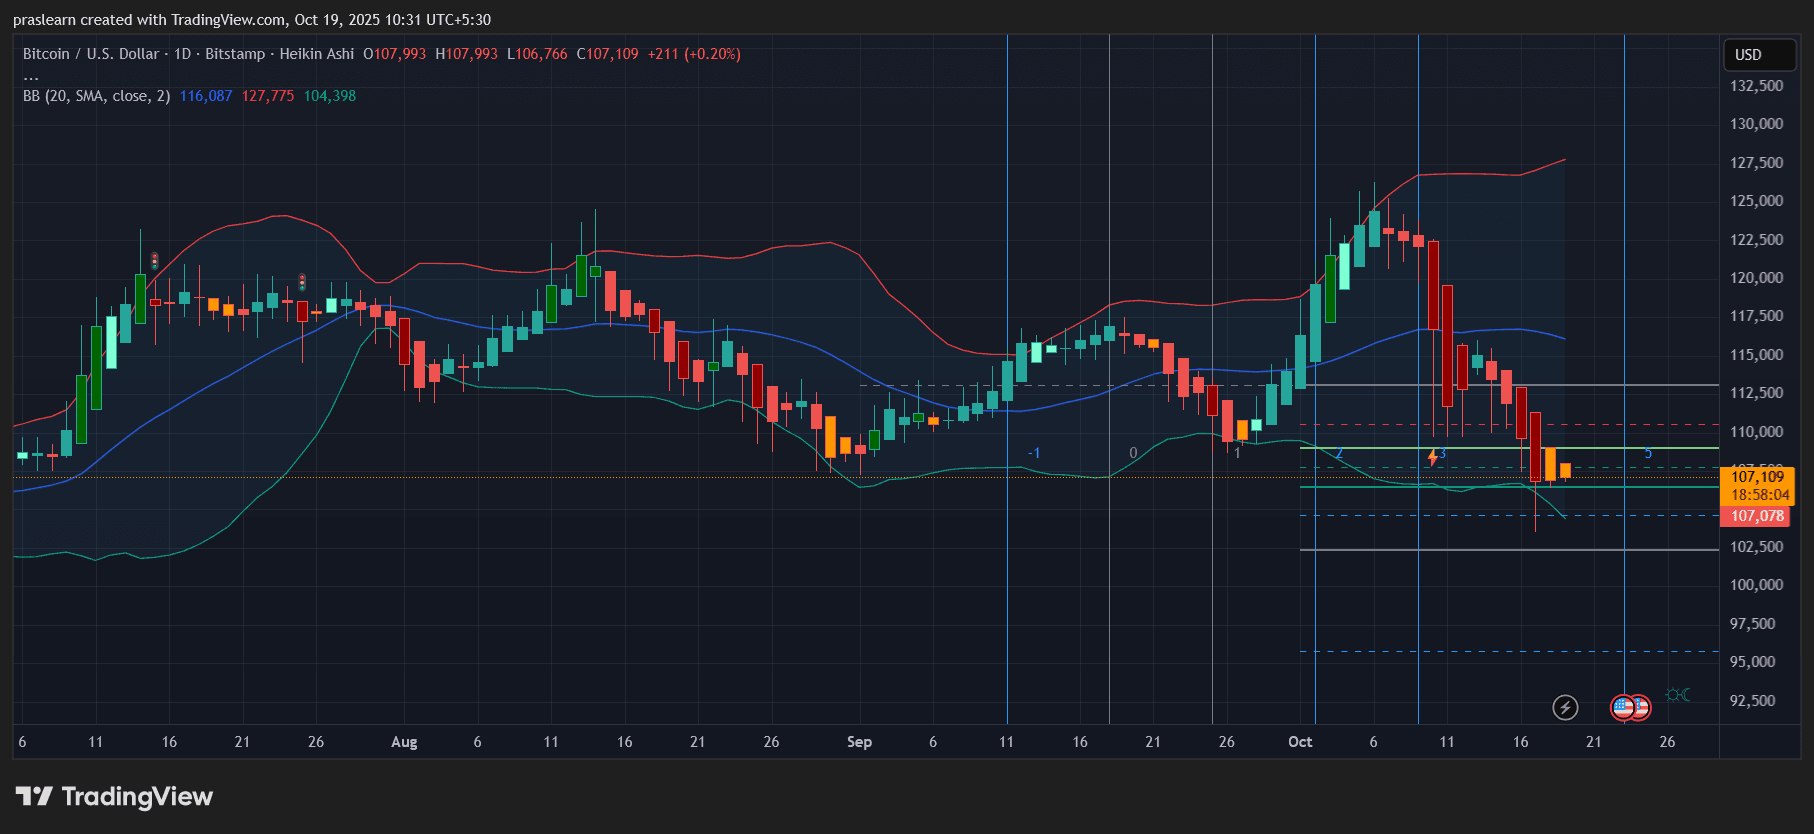Open the leftmost traffic-light marker in mid-July
The width and height of the screenshot is (1814, 834).
(x=155, y=261)
